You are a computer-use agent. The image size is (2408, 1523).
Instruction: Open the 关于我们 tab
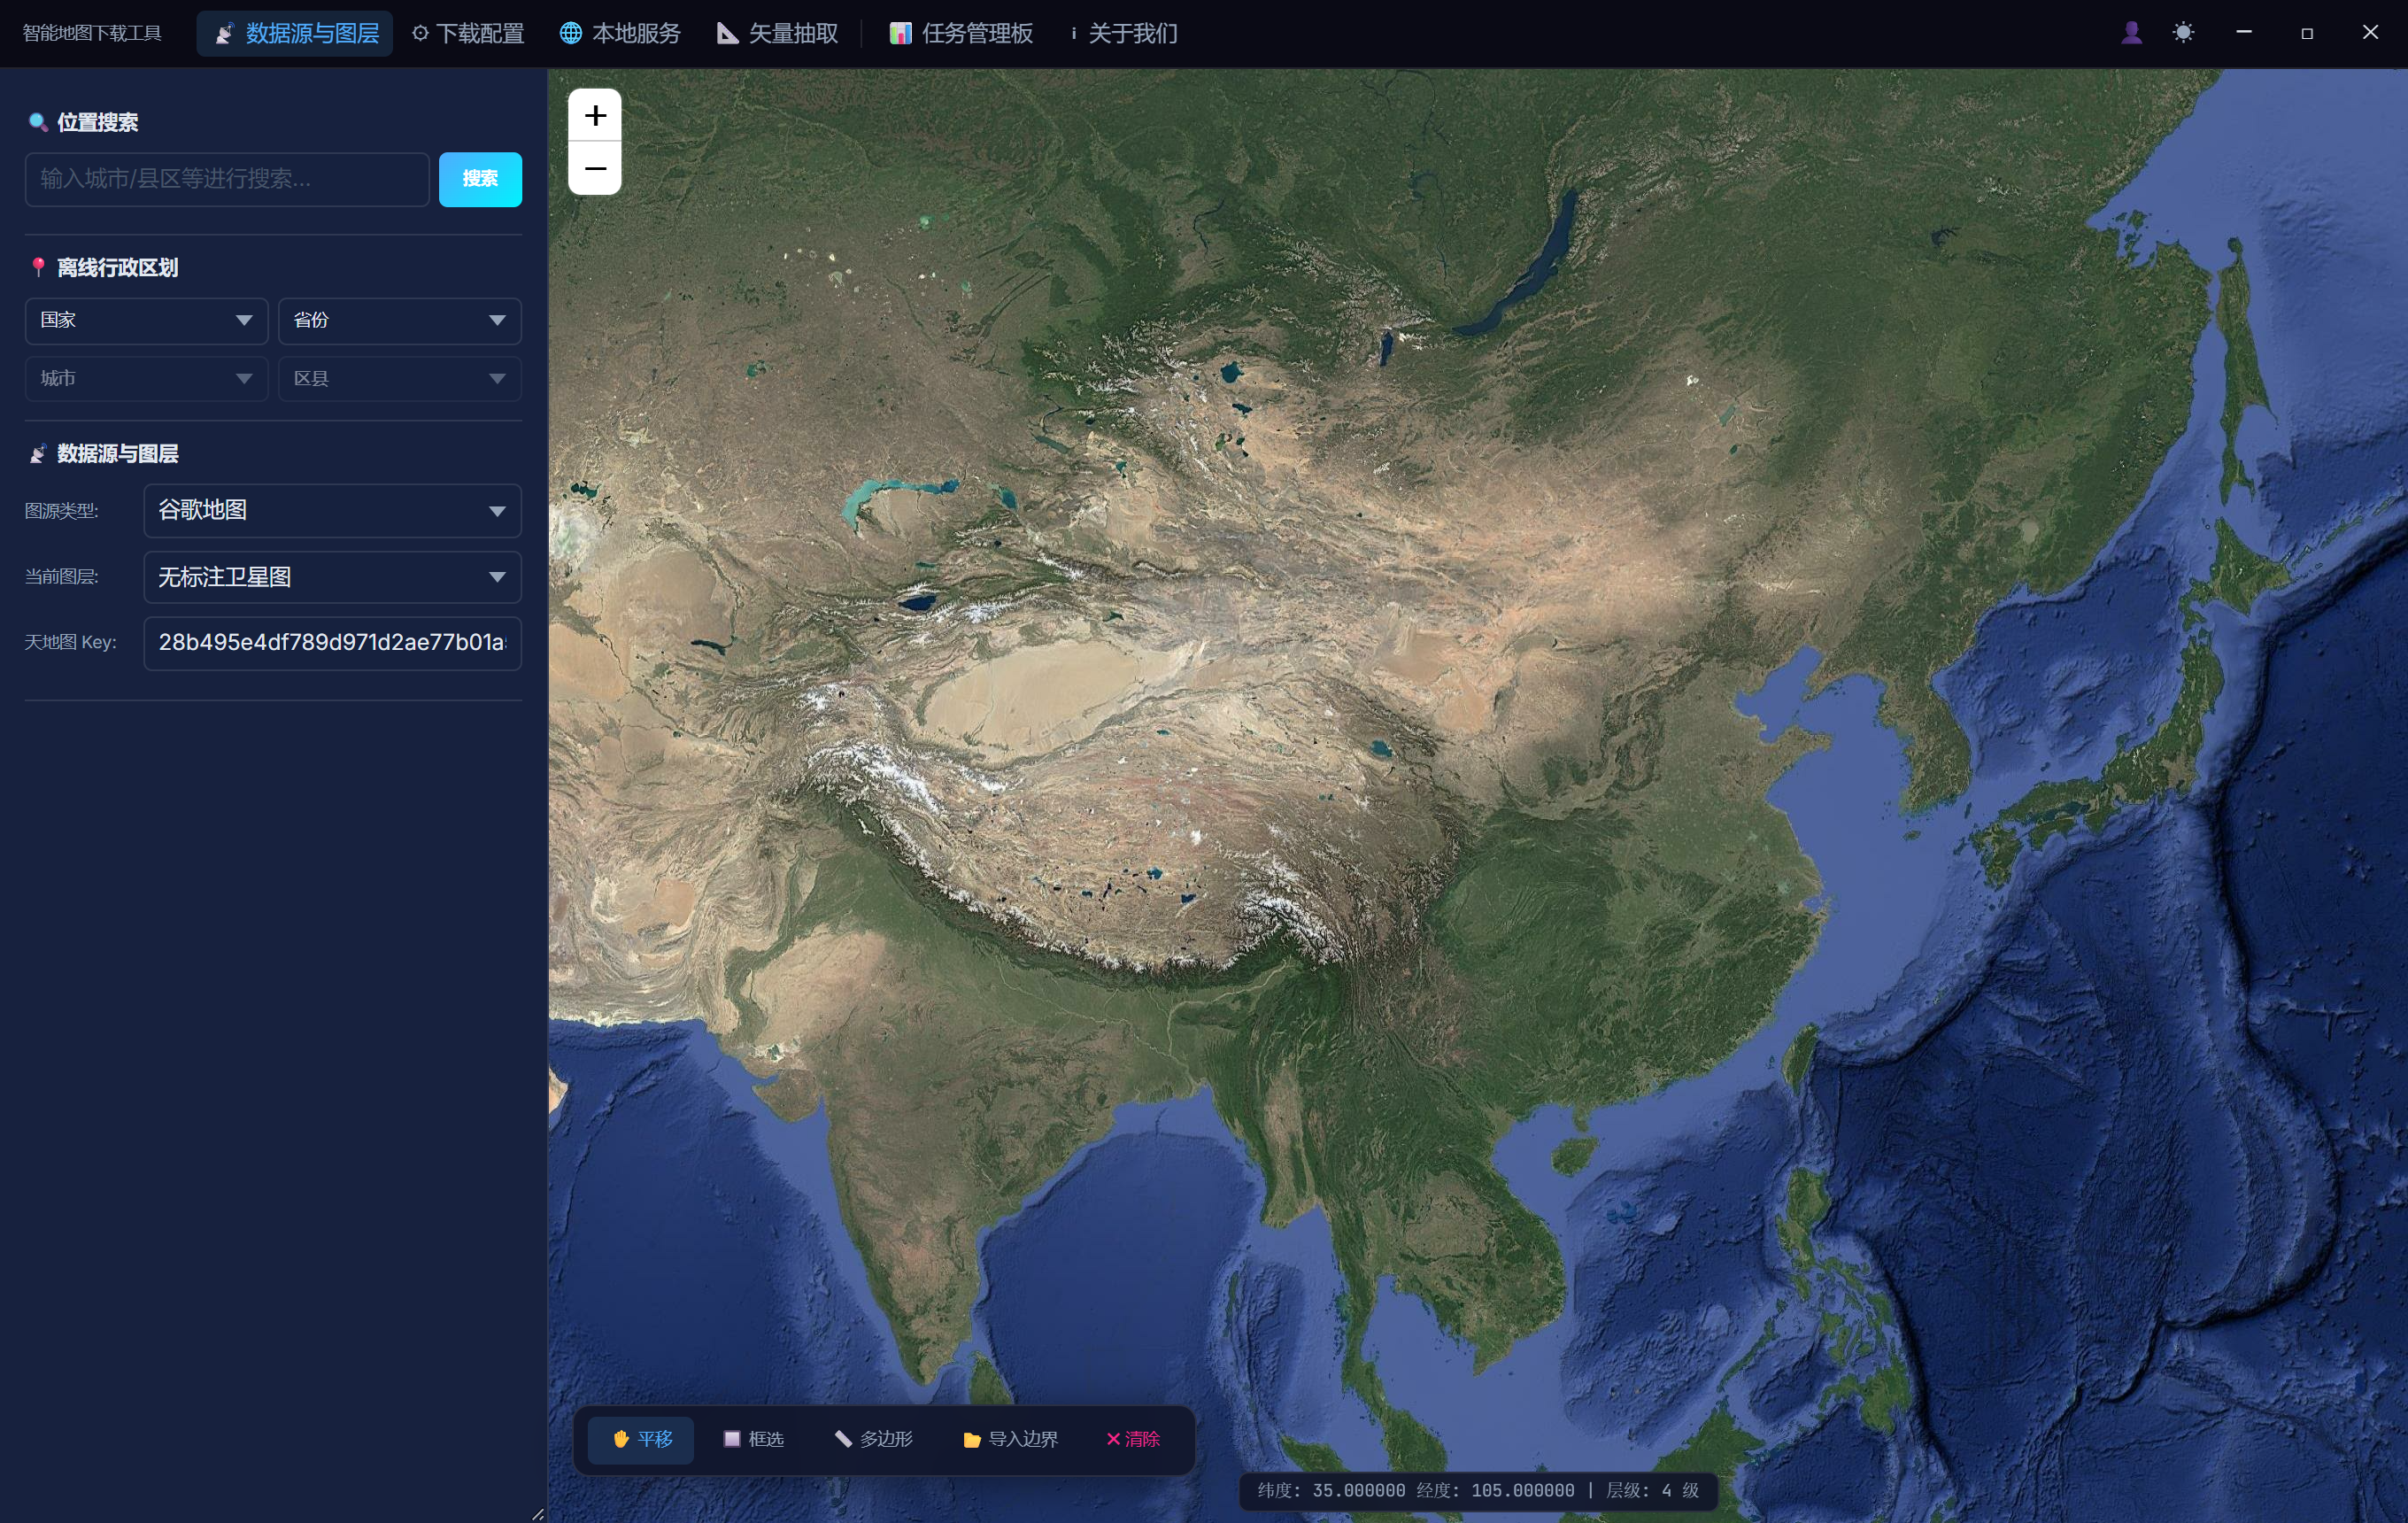tap(1123, 33)
